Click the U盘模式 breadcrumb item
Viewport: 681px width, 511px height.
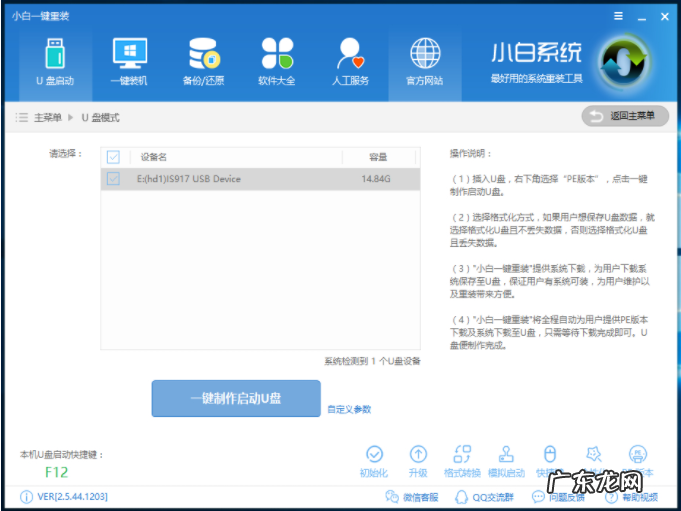[100, 117]
